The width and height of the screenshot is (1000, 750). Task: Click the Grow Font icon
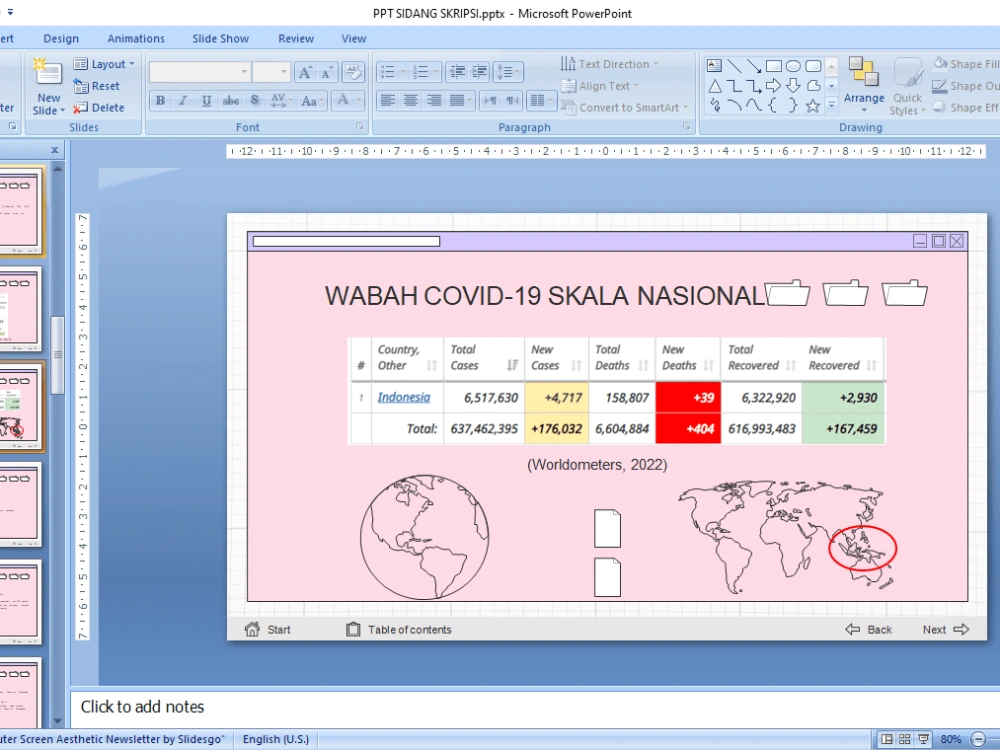click(305, 72)
